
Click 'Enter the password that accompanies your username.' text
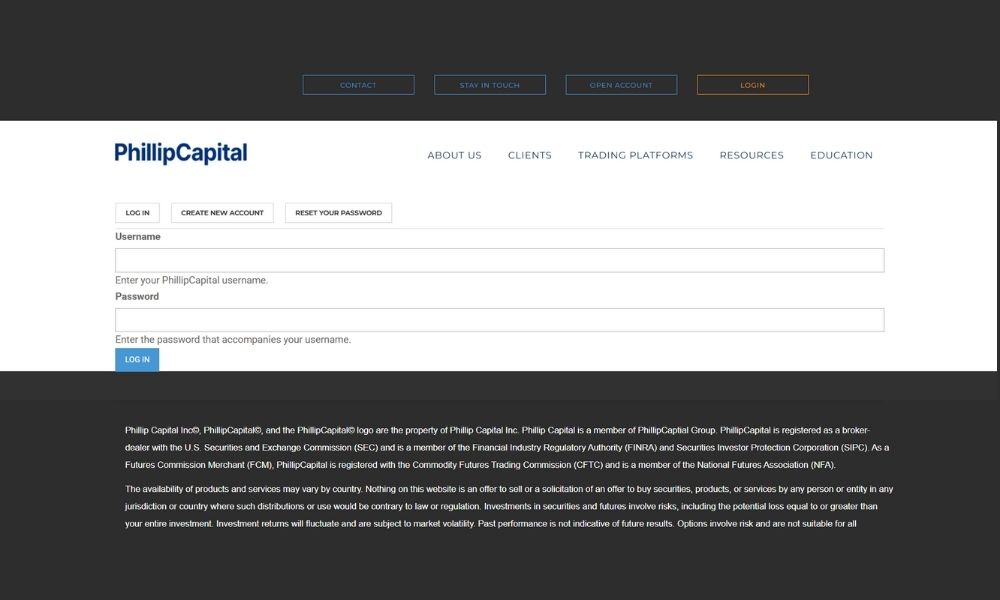233,340
